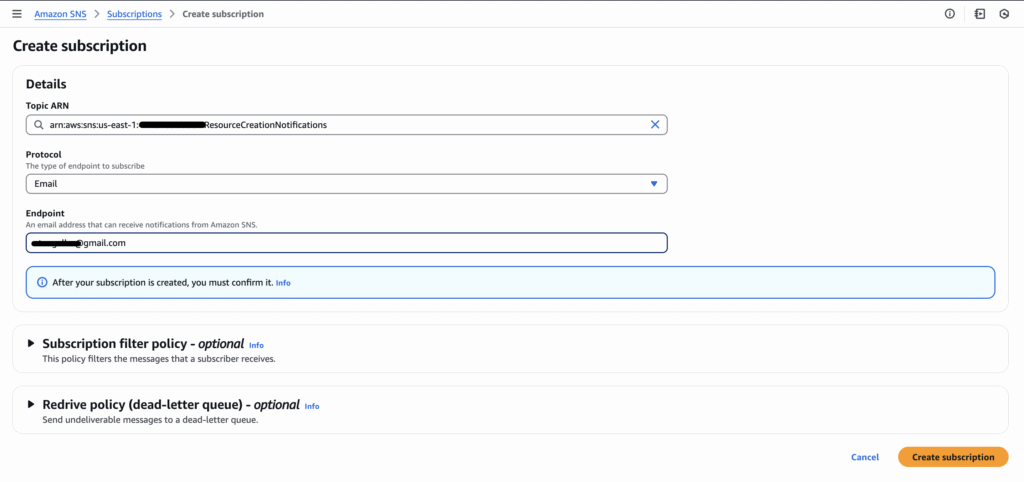1024x482 pixels.
Task: Open the hamburger navigation menu
Action: (x=17, y=14)
